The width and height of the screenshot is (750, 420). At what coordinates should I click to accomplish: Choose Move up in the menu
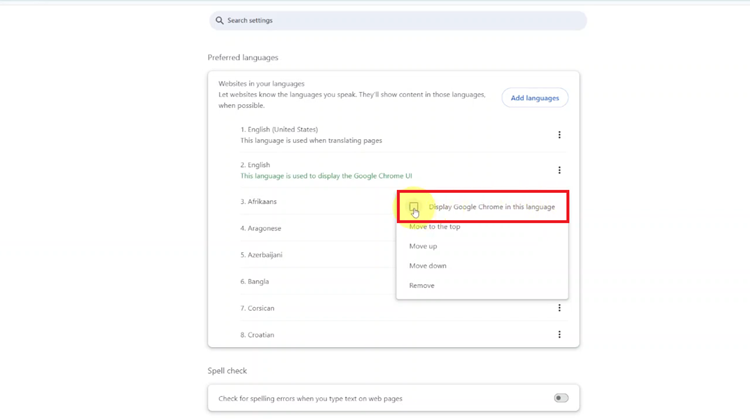(x=423, y=246)
